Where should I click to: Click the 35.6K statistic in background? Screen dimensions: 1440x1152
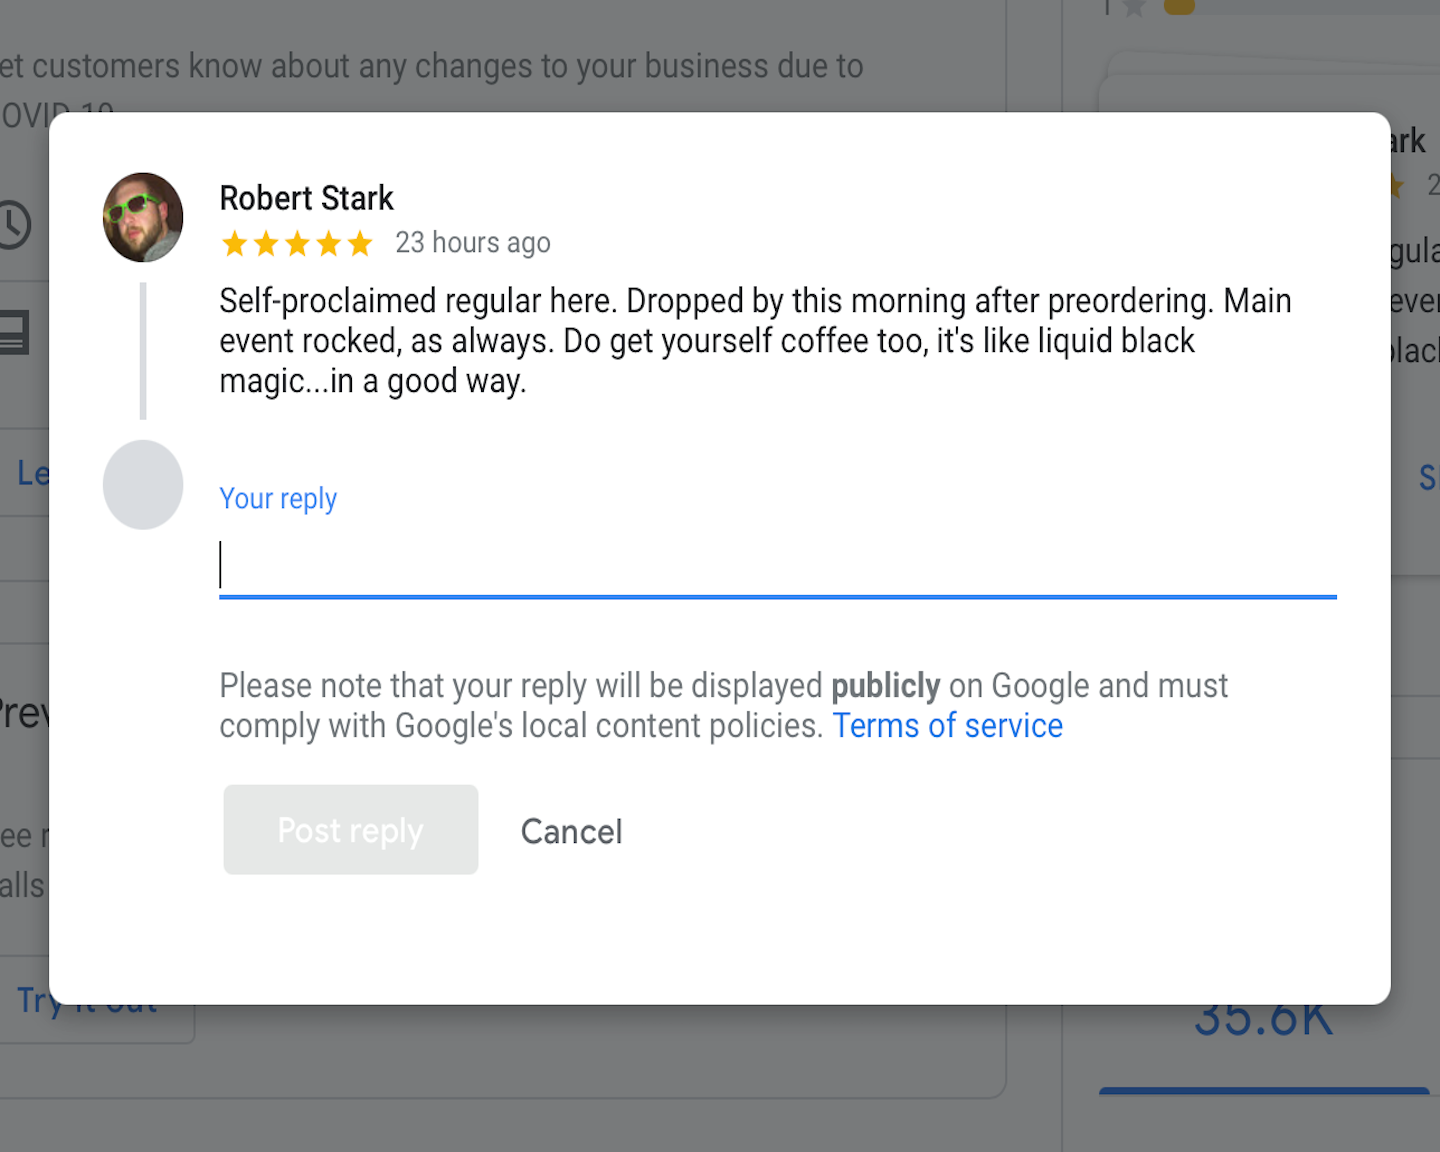pos(1263,1022)
